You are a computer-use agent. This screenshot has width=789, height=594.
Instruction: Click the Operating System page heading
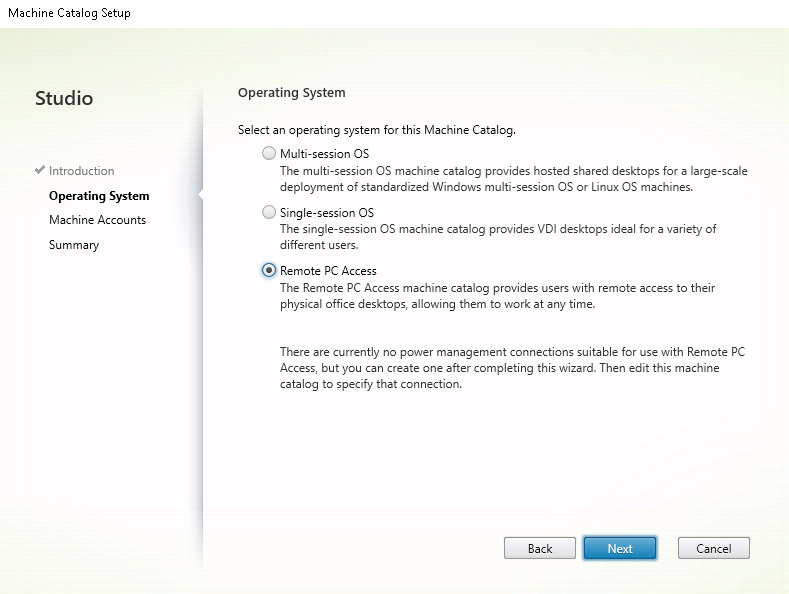pyautogui.click(x=292, y=93)
